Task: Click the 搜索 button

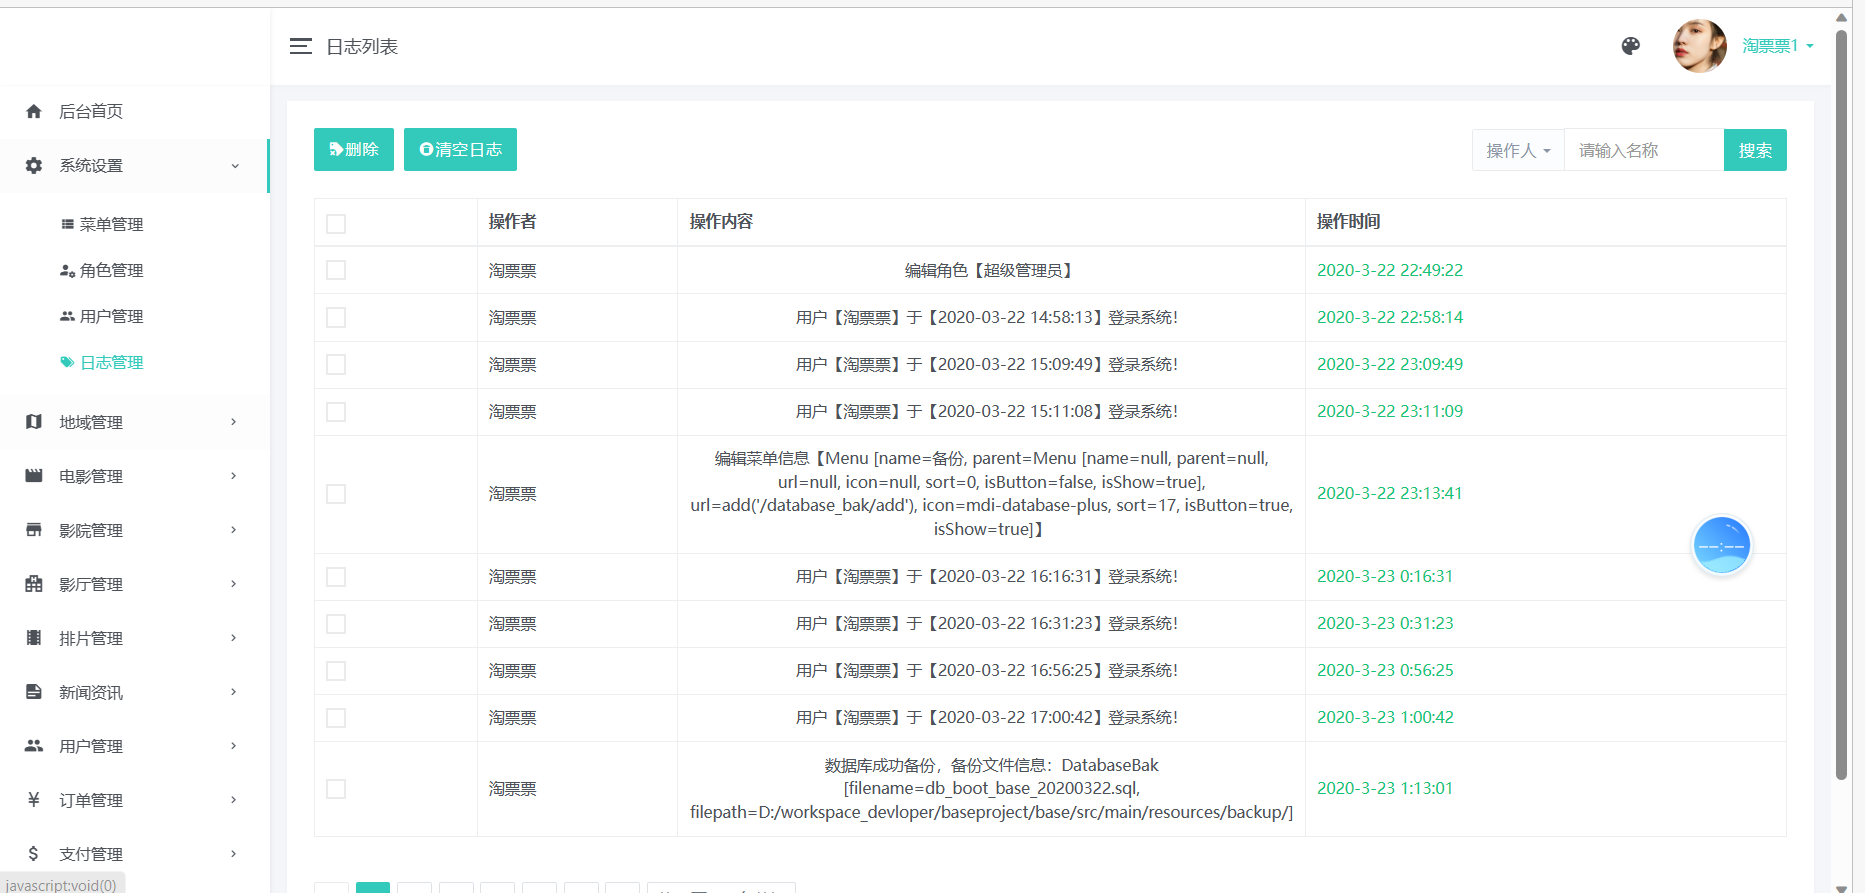Action: pos(1754,150)
